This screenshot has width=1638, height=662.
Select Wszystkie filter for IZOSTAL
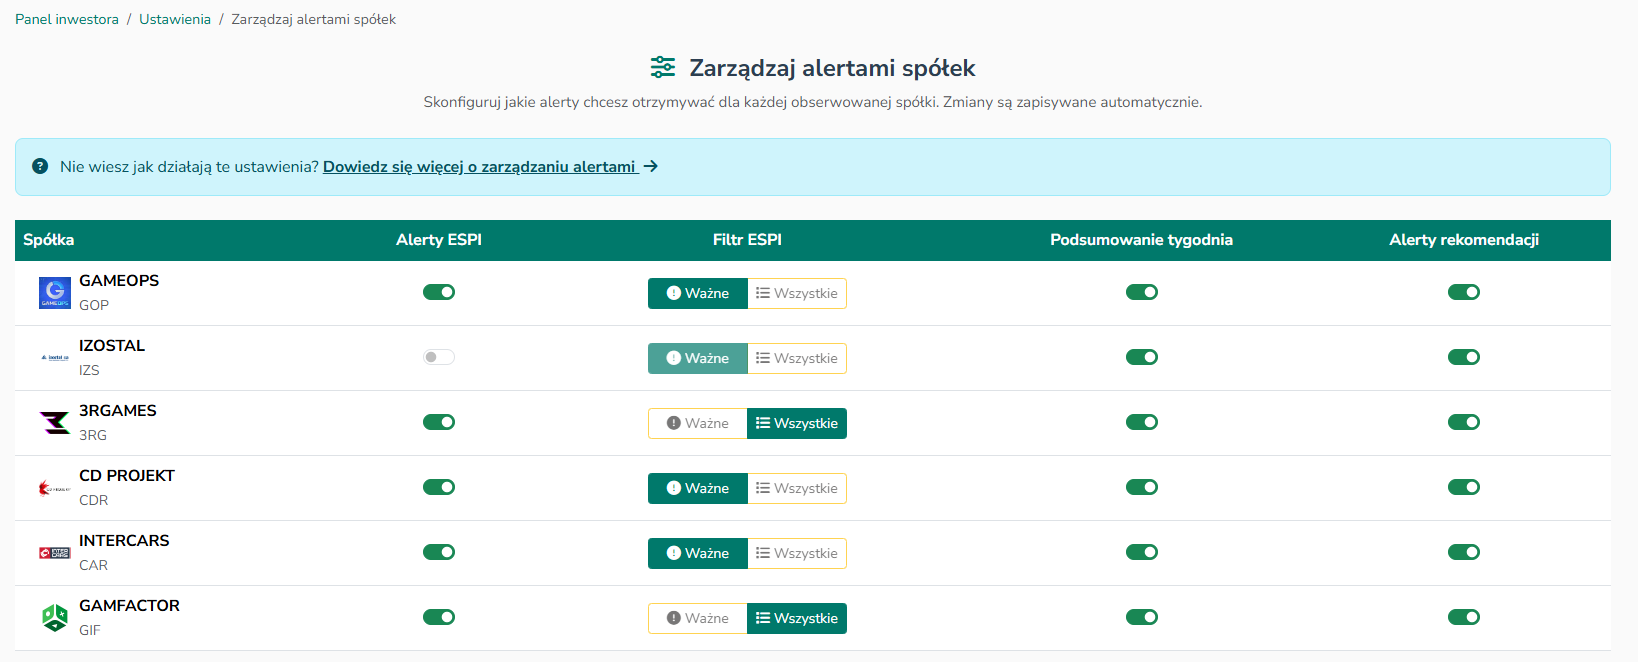coord(797,358)
